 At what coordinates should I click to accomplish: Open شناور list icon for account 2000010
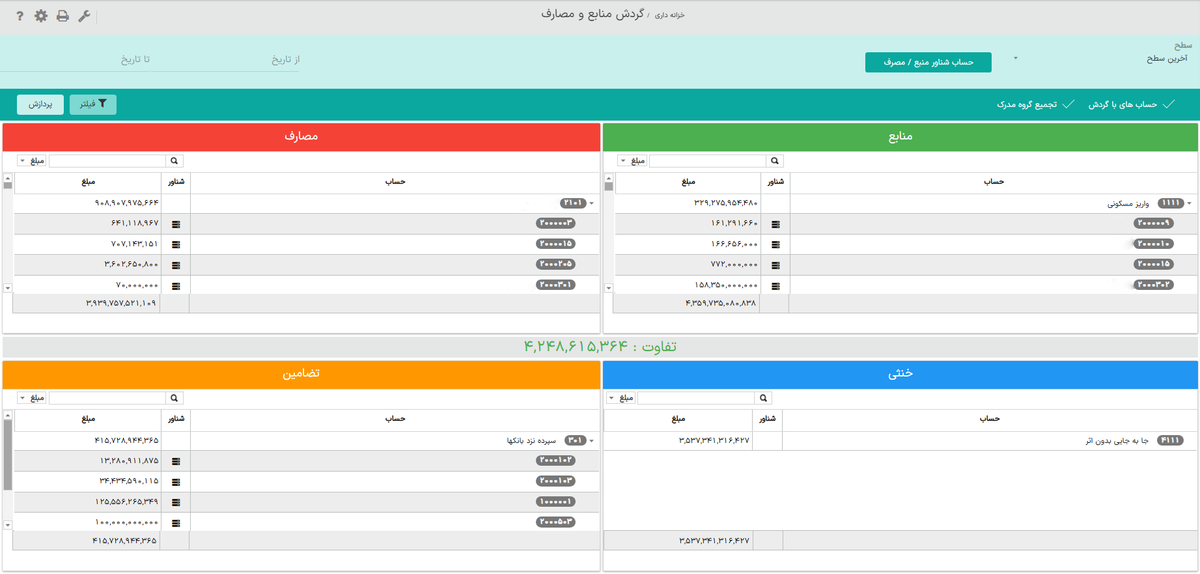click(776, 244)
